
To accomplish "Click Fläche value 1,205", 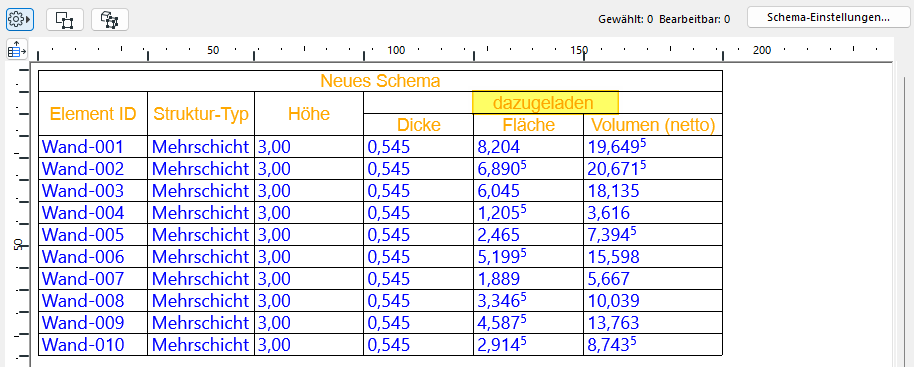I will [x=529, y=213].
